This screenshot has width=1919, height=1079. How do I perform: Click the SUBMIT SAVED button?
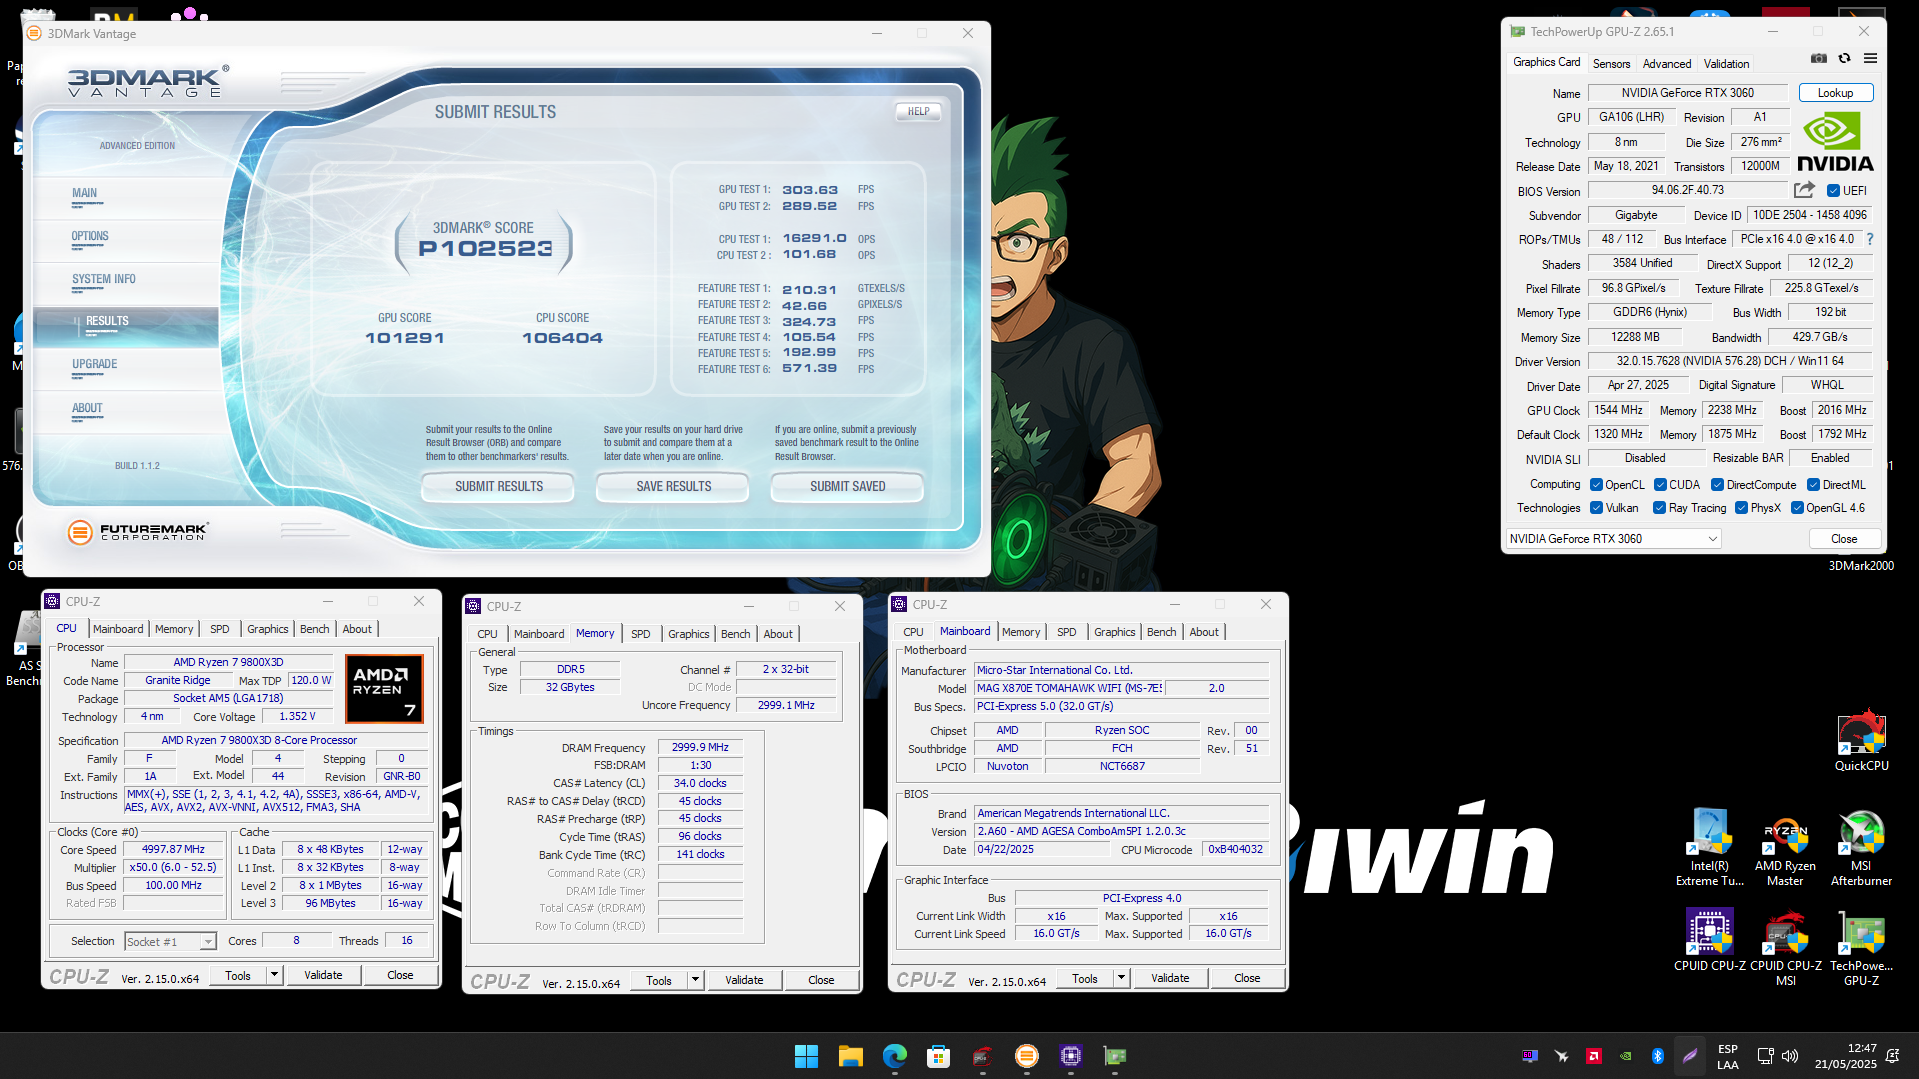847,487
